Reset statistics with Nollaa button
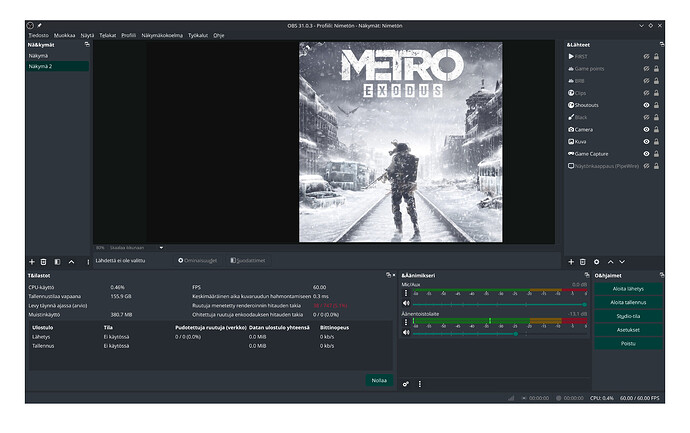The width and height of the screenshot is (690, 433). point(379,380)
